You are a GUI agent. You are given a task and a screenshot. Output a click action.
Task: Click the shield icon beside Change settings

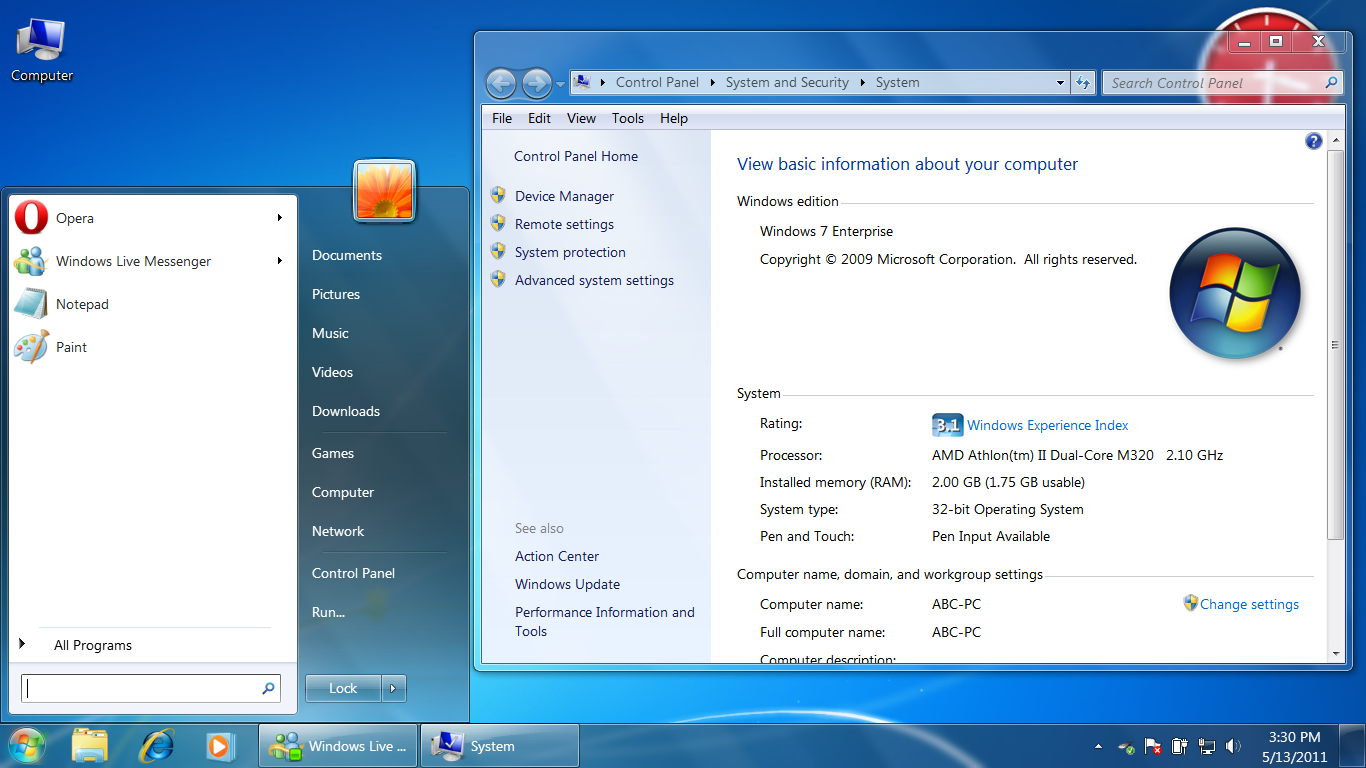tap(1190, 603)
